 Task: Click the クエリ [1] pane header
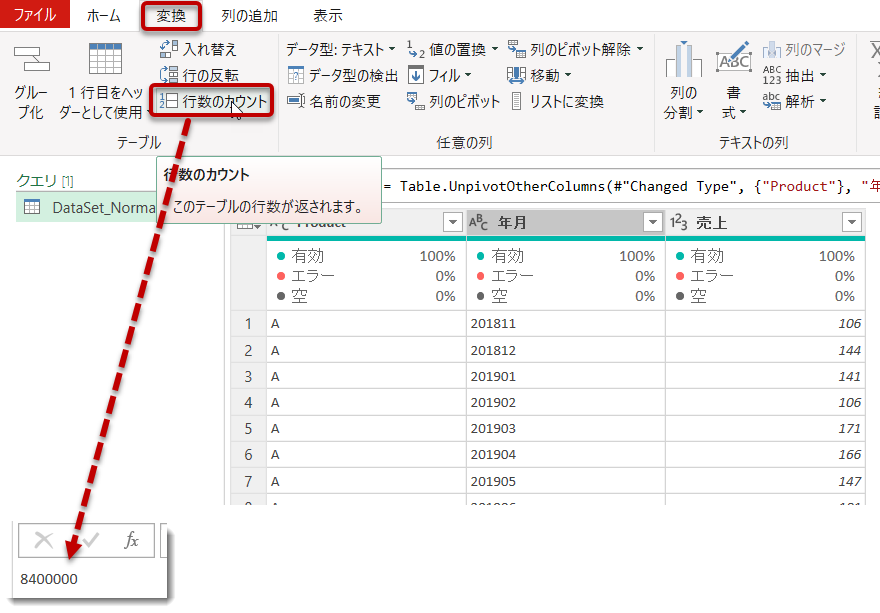45,180
